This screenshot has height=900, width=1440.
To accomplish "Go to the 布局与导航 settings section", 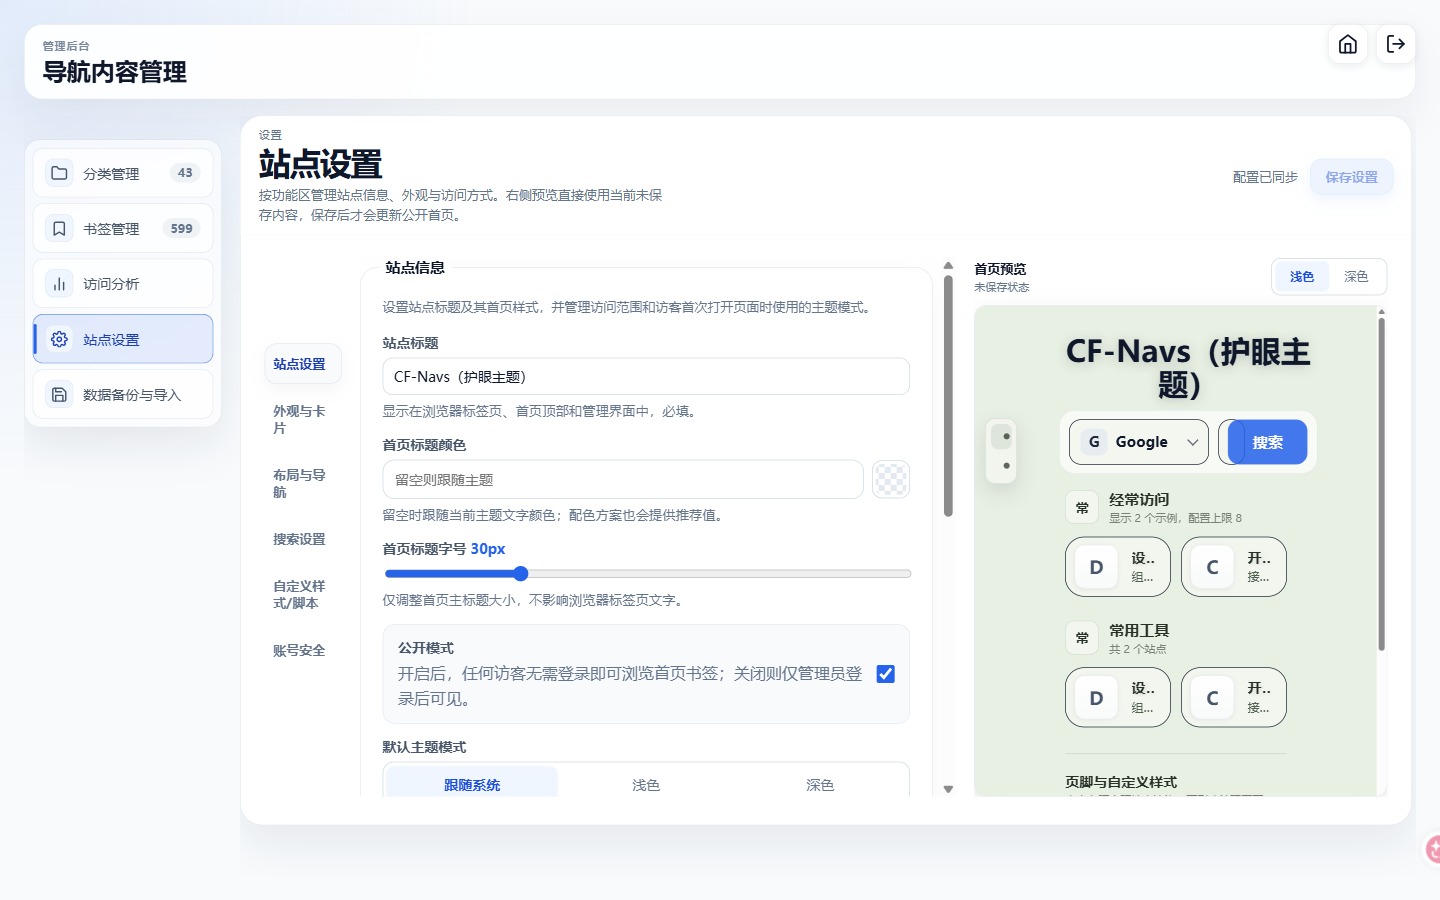I will [x=302, y=483].
